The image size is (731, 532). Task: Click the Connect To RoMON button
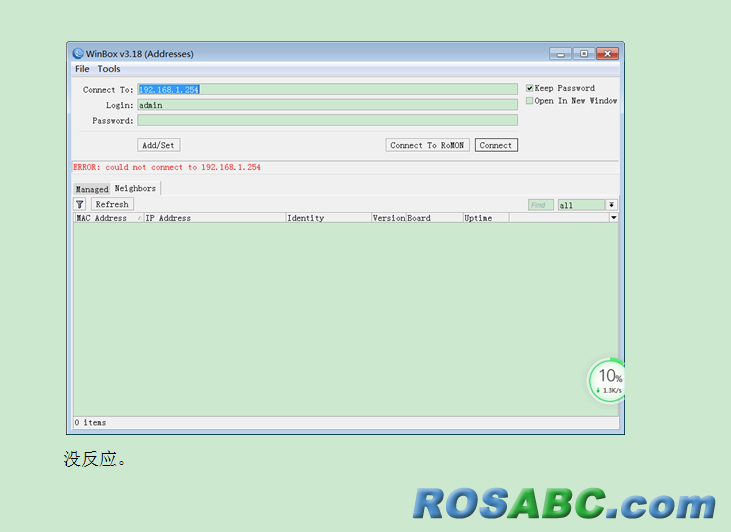[x=427, y=145]
